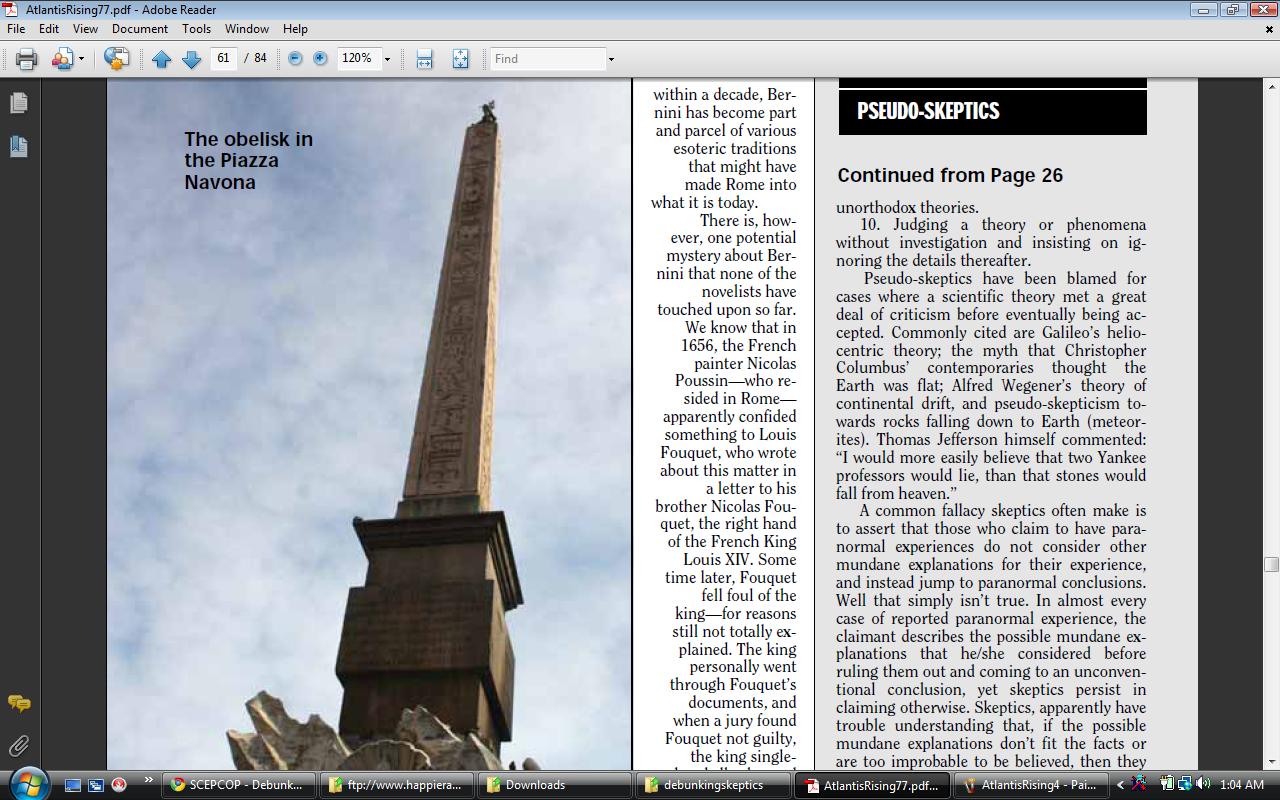Open the Pages panel in sidebar
The width and height of the screenshot is (1280, 800).
point(18,103)
